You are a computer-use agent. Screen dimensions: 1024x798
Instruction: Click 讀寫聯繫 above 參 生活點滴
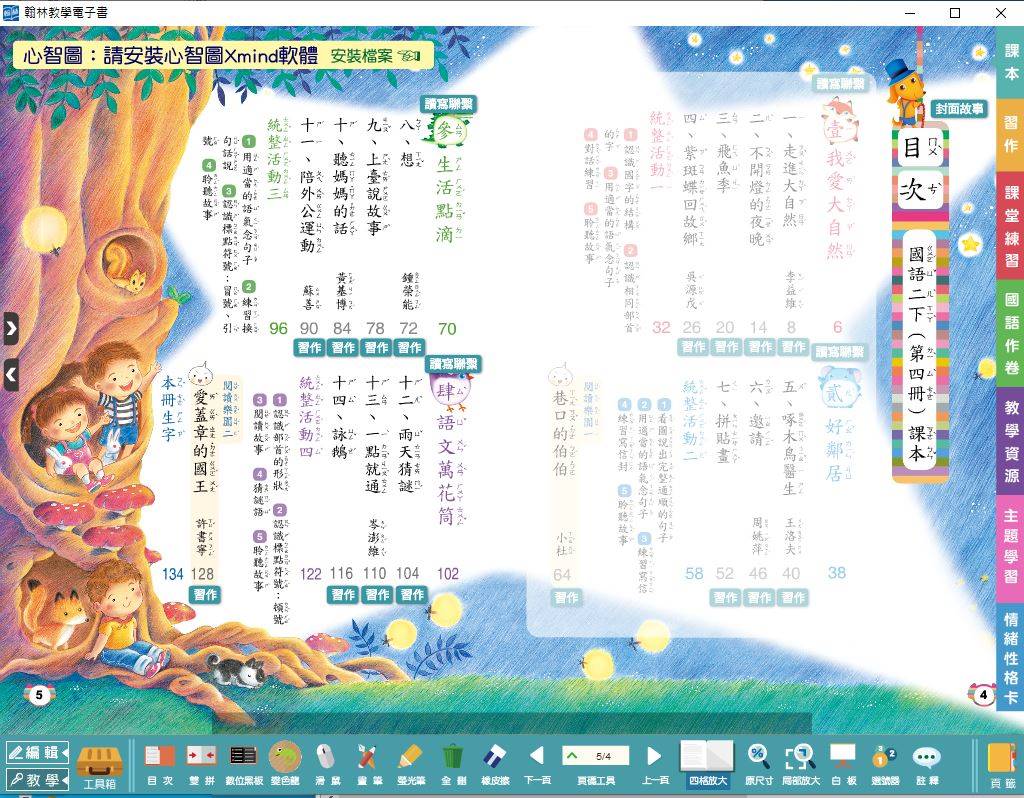click(x=449, y=104)
